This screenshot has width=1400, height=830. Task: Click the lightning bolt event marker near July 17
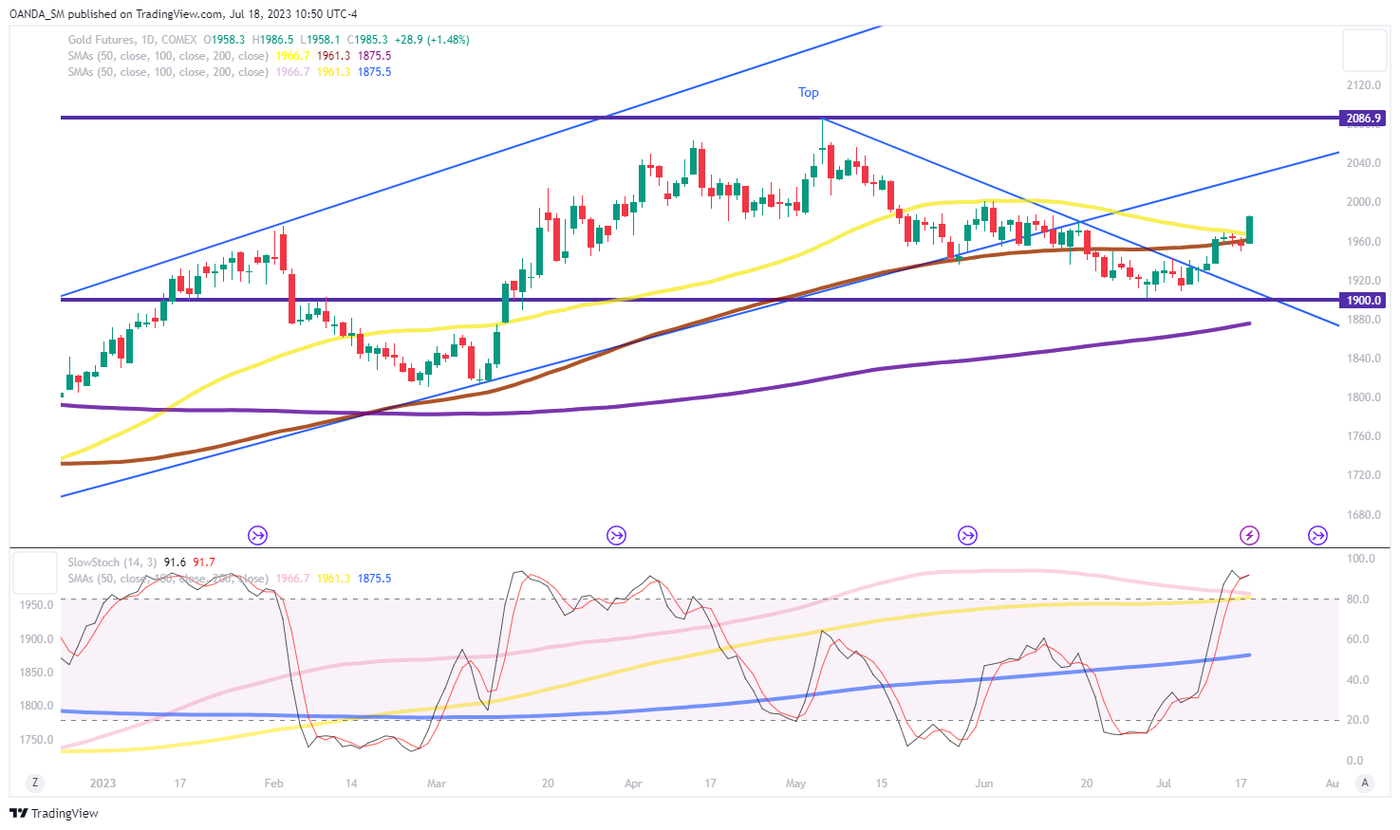pos(1249,536)
